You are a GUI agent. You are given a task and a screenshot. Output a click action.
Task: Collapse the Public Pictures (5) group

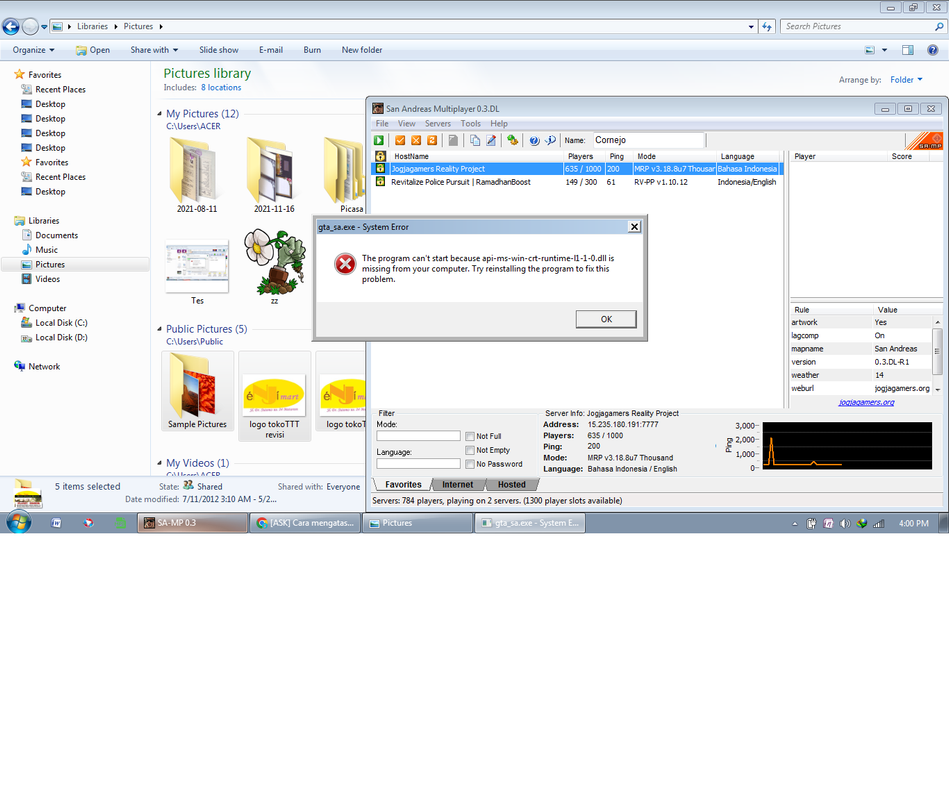[160, 329]
